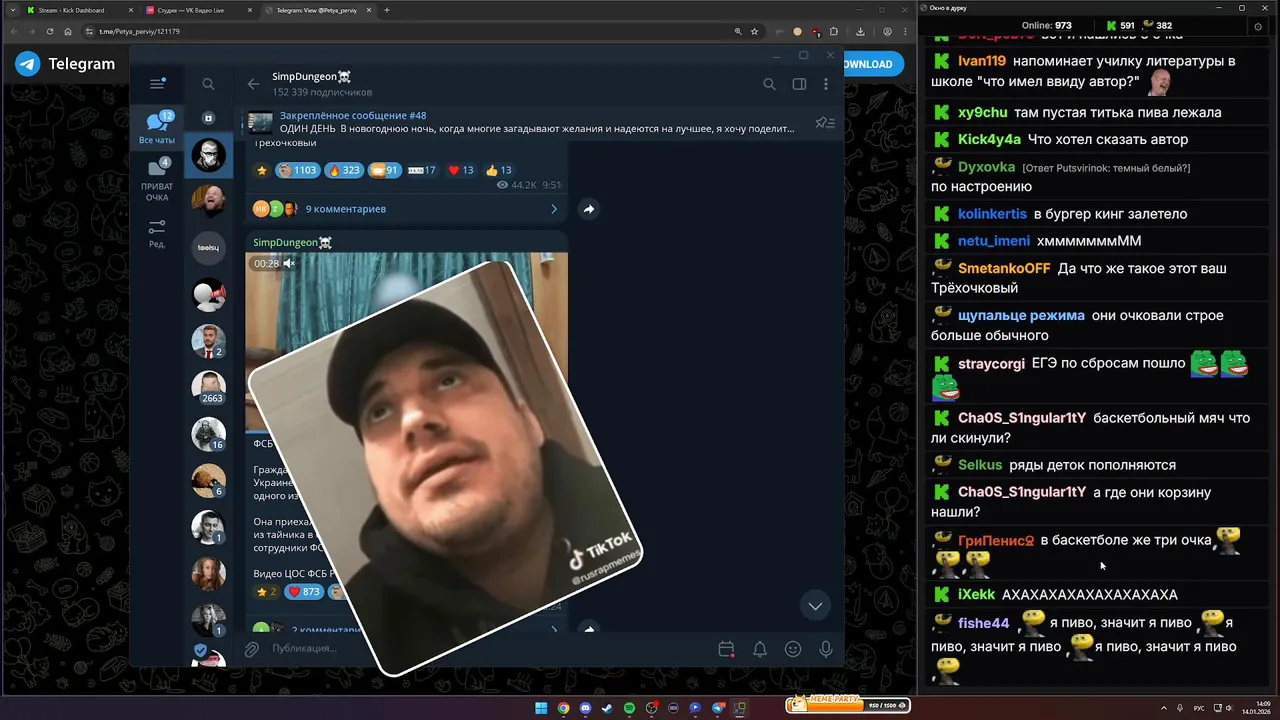Open the 'toolsy' chat avatar

208,248
